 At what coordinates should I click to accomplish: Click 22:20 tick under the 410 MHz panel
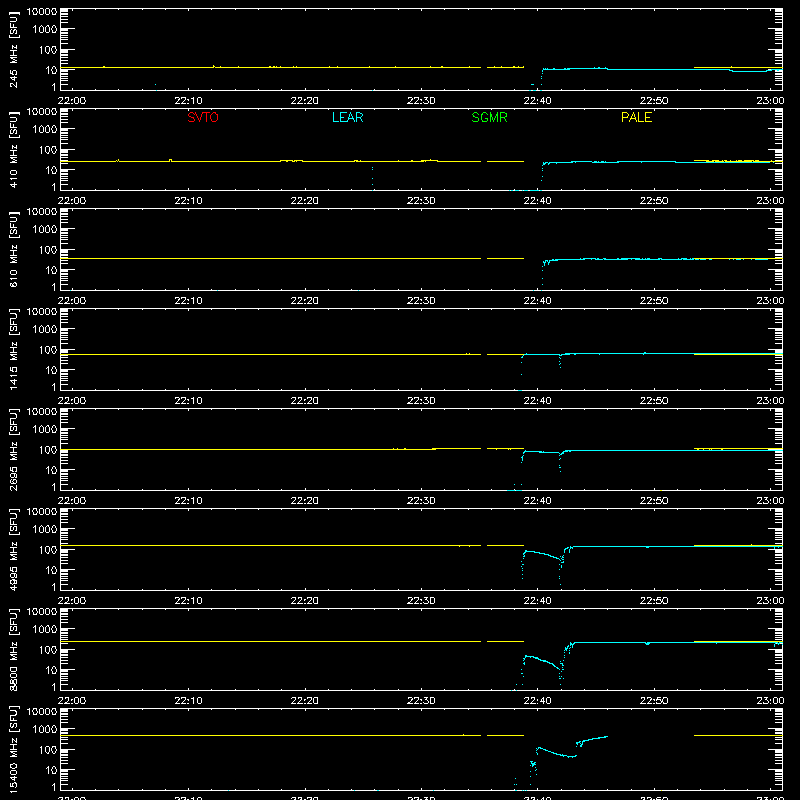(x=305, y=201)
